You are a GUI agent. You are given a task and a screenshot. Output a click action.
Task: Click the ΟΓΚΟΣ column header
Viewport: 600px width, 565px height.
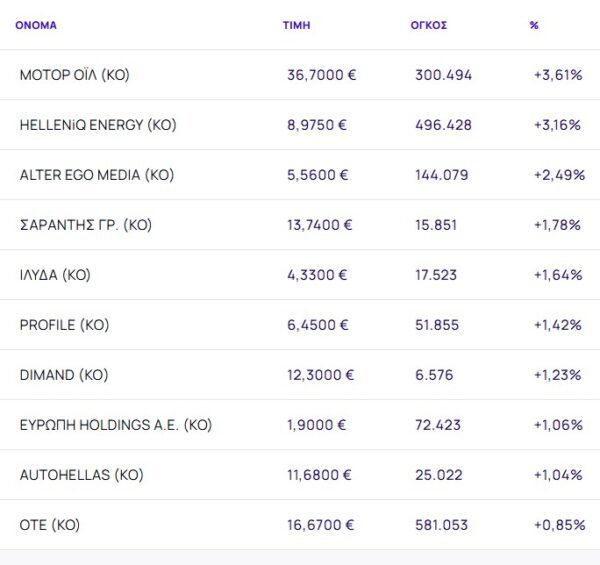[428, 25]
